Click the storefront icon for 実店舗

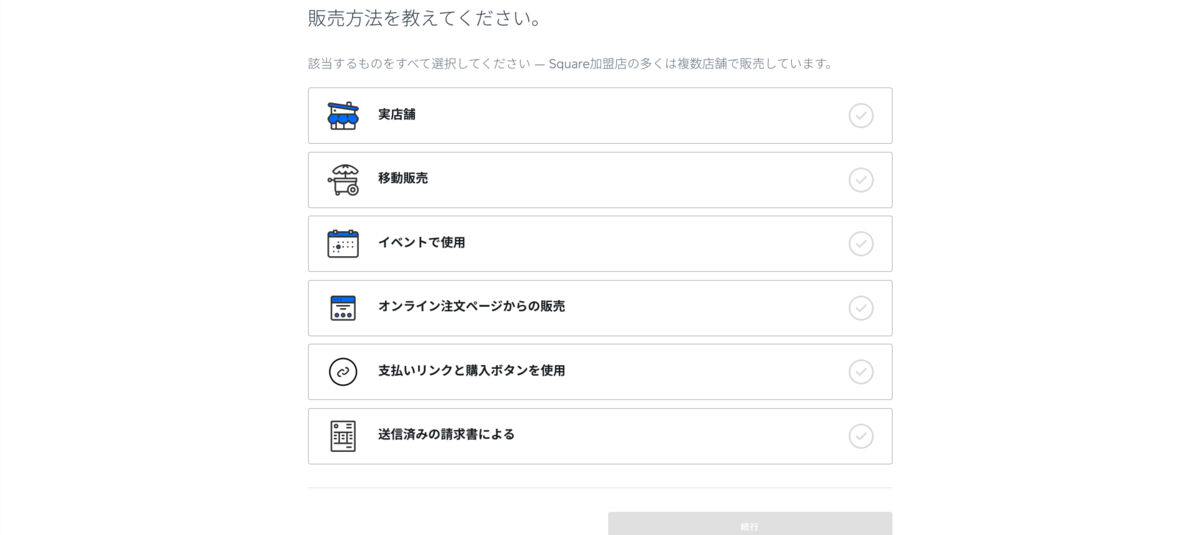pyautogui.click(x=343, y=116)
